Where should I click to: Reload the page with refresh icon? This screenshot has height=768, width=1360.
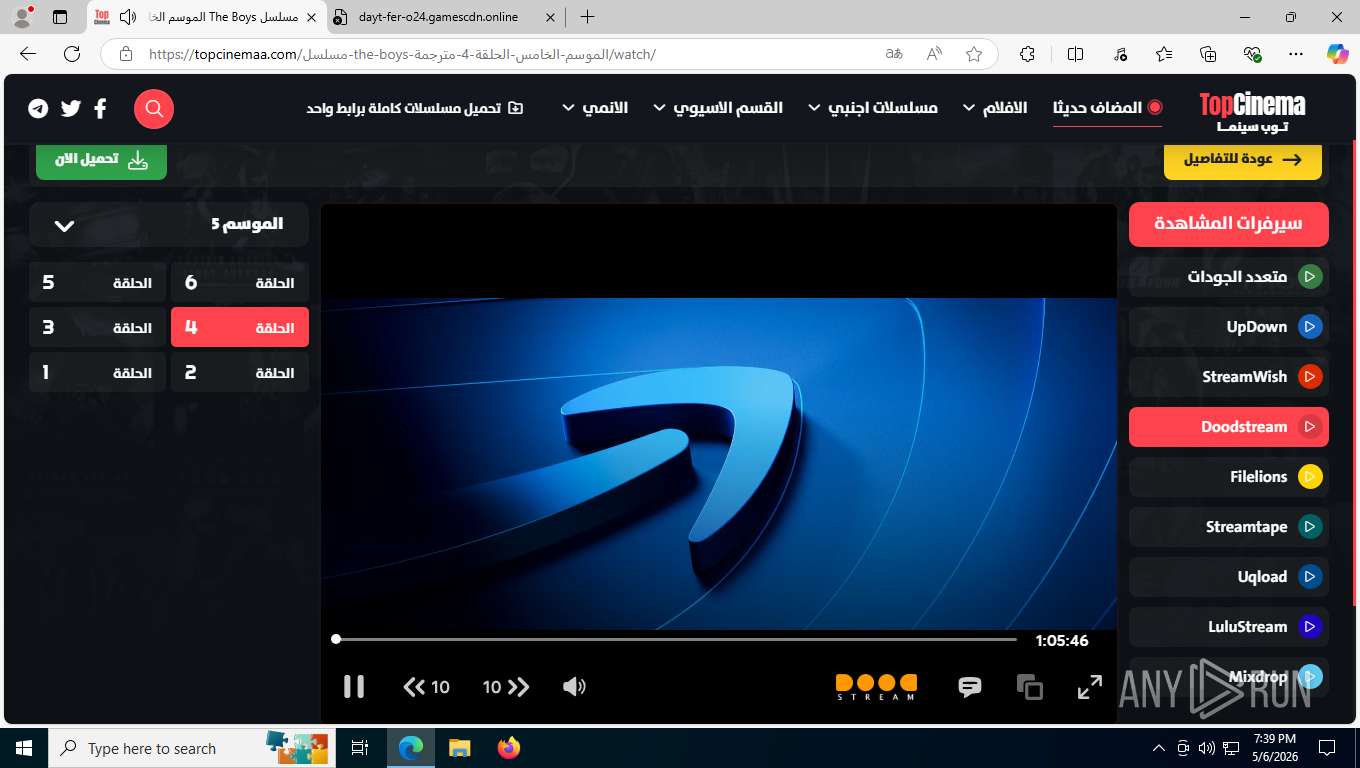click(x=72, y=54)
